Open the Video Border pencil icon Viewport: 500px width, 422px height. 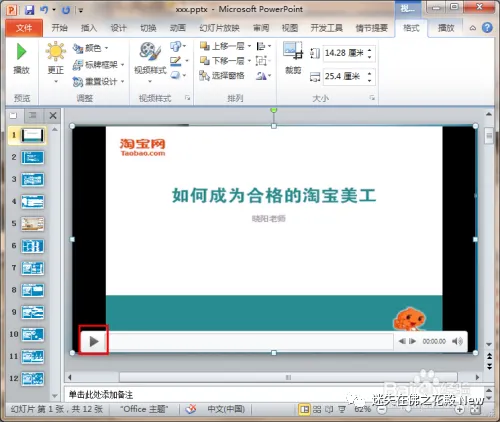(179, 61)
